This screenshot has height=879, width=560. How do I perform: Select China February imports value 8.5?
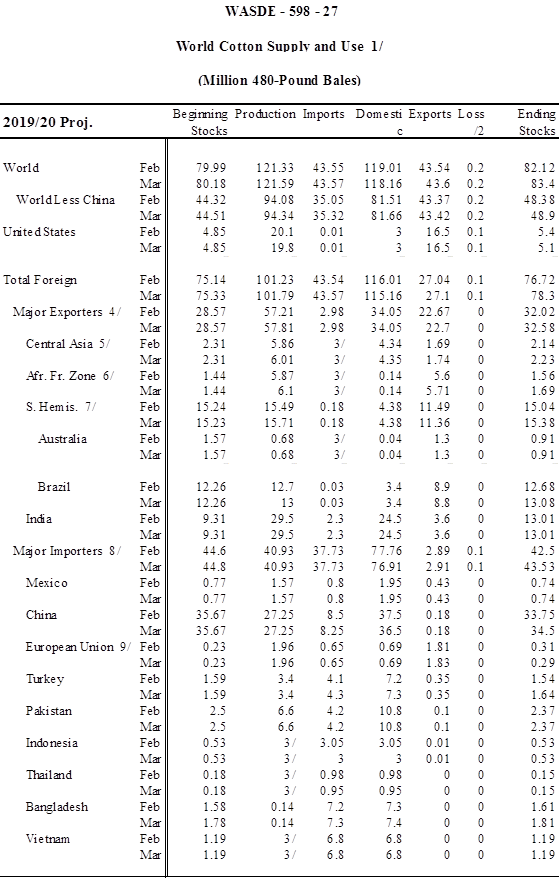coord(335,614)
